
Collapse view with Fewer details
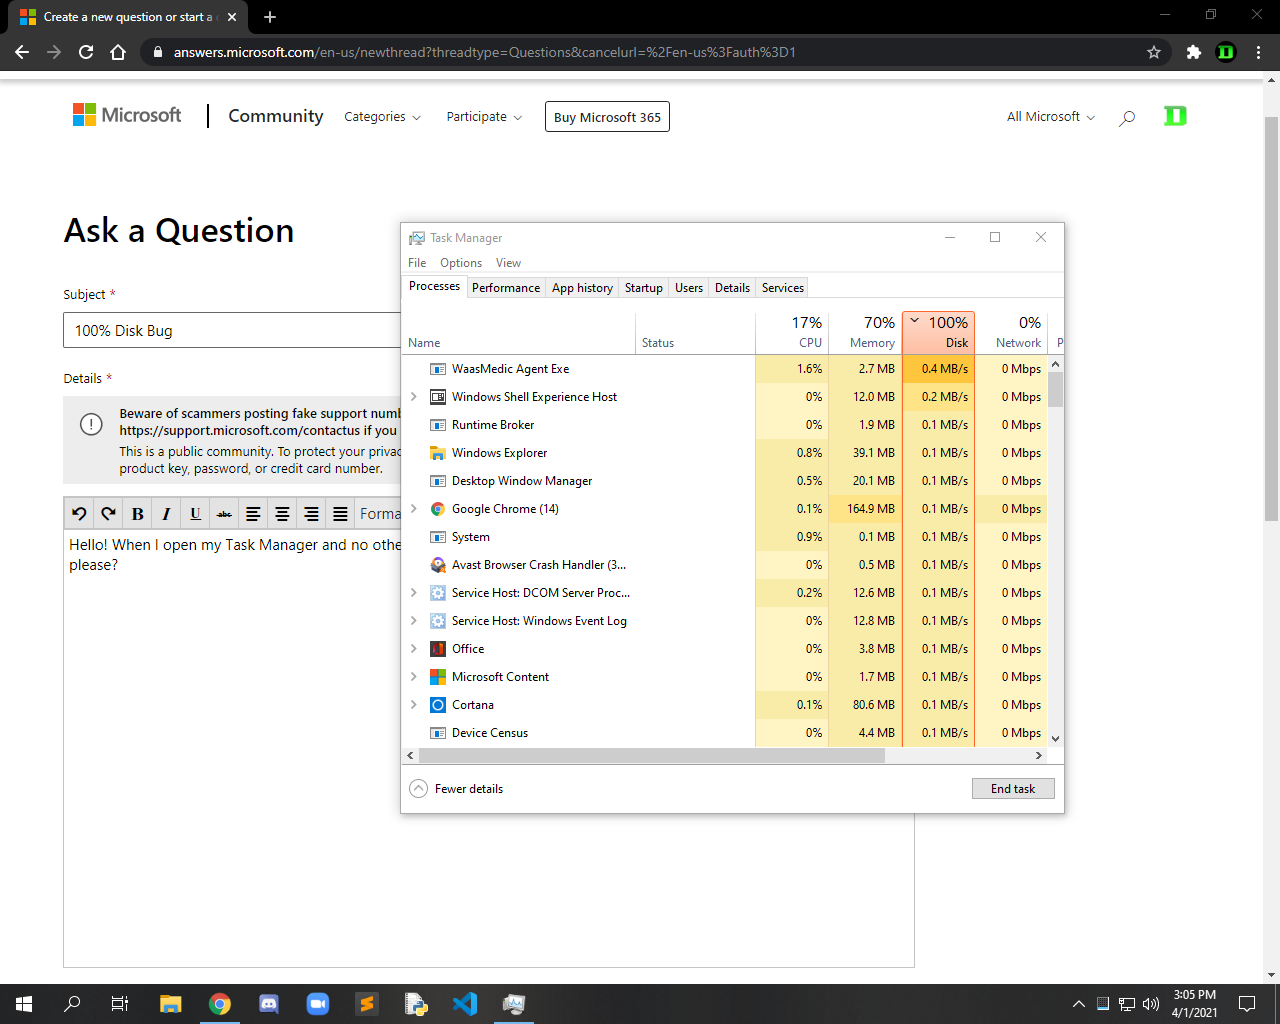pyautogui.click(x=456, y=789)
